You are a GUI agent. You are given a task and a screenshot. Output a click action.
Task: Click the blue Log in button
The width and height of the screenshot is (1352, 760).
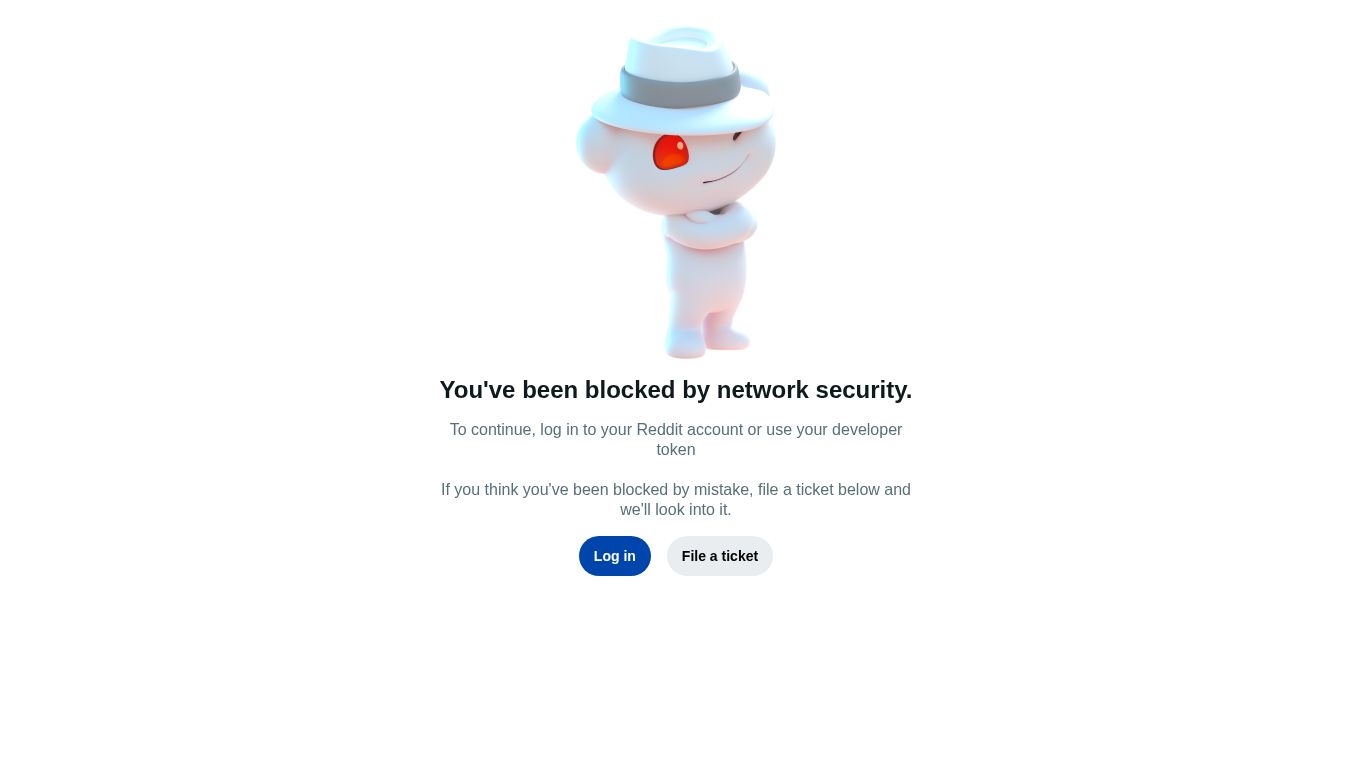tap(614, 556)
